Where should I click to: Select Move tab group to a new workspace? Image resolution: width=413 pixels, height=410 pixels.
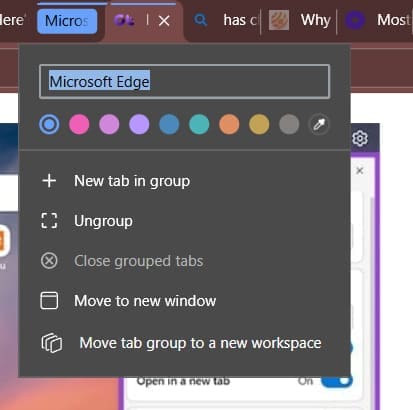point(184,343)
